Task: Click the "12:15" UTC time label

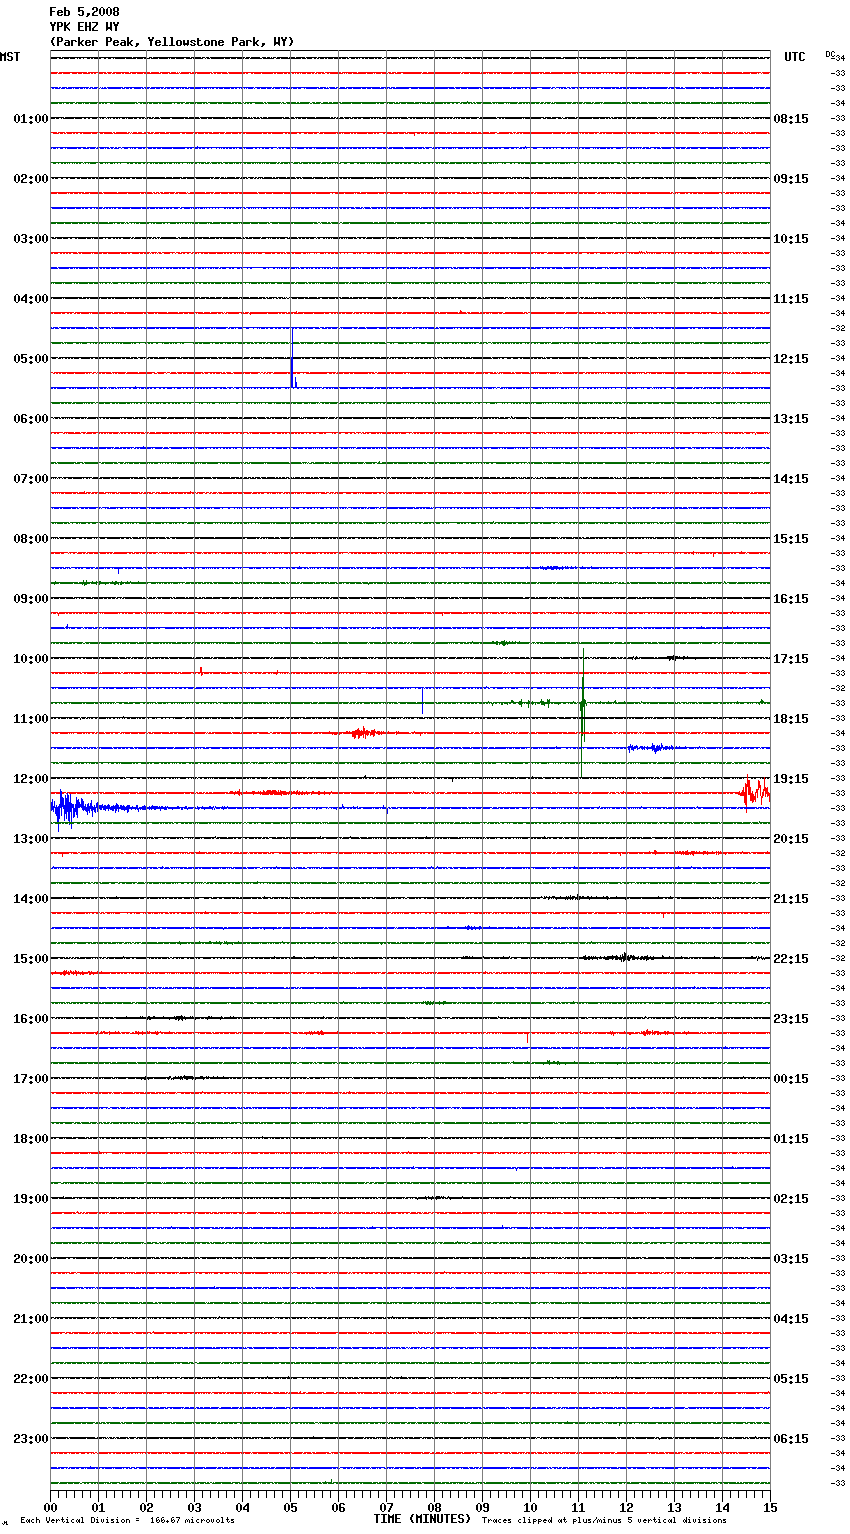Action: coord(791,359)
